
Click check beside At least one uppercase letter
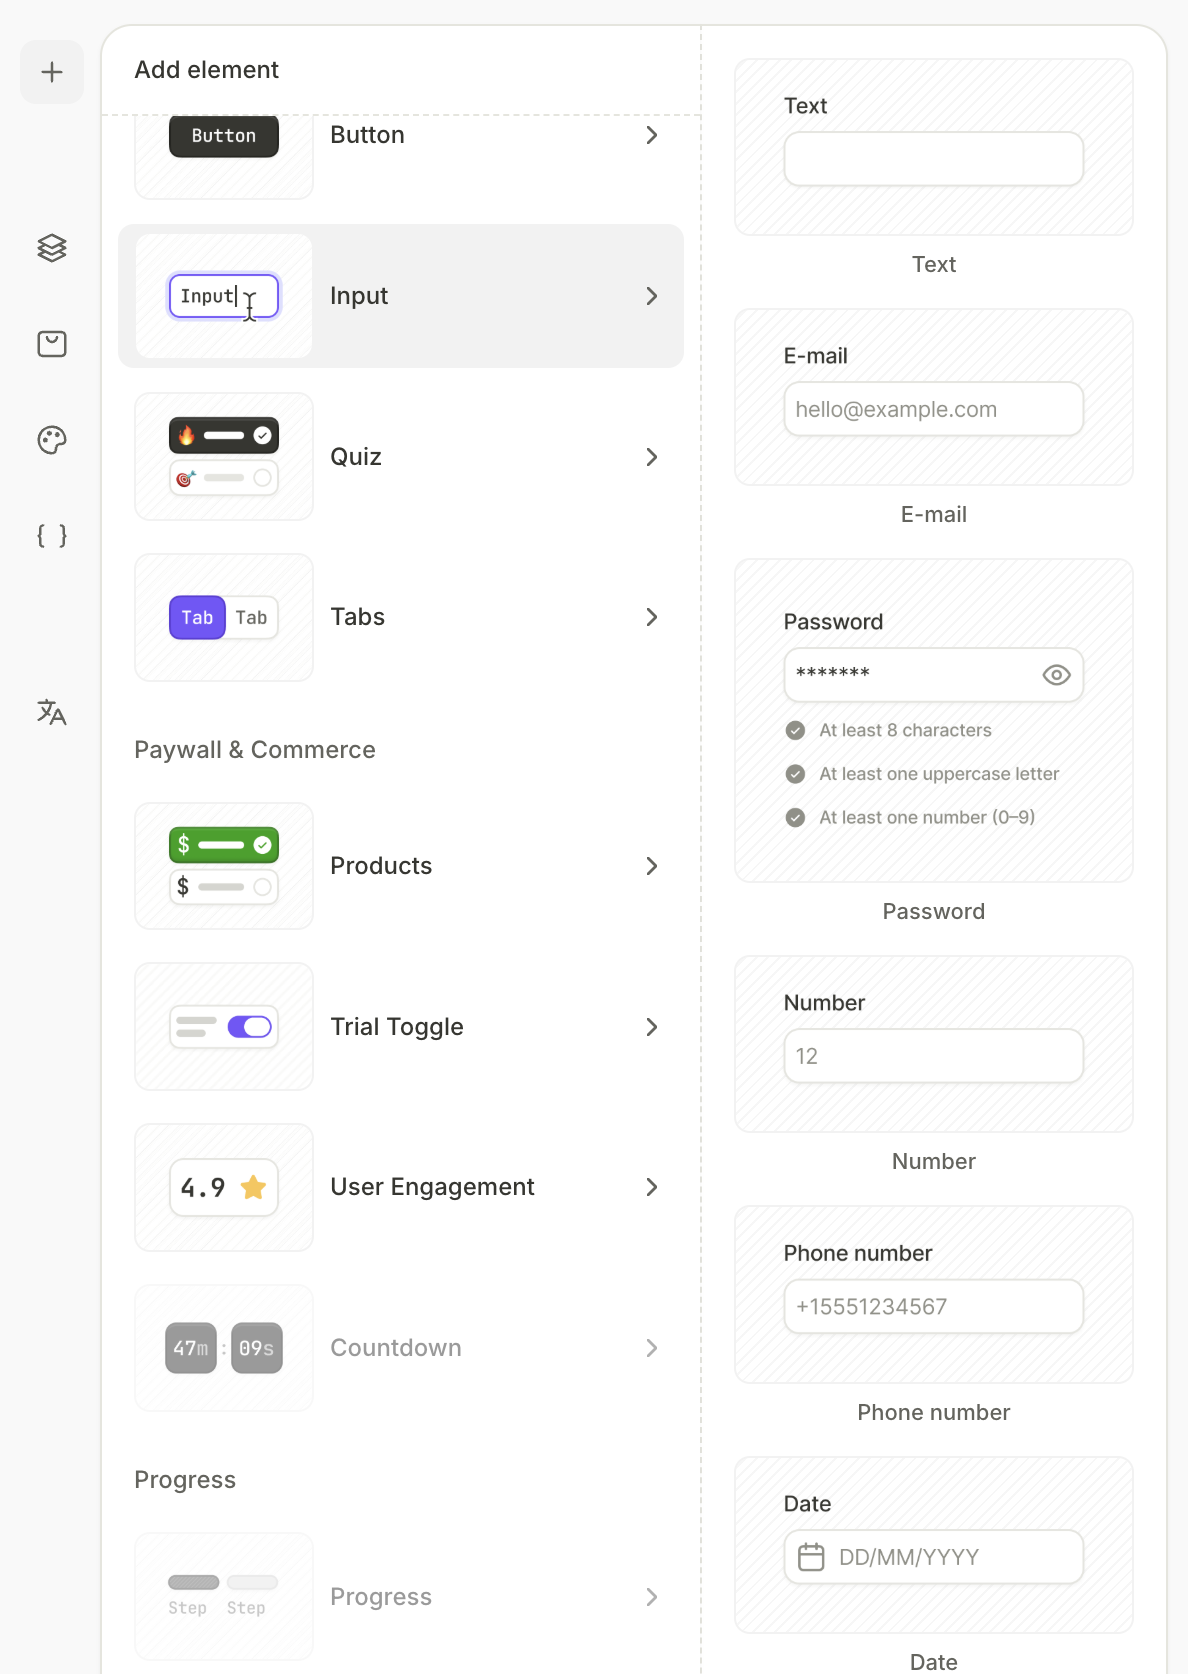coord(796,774)
